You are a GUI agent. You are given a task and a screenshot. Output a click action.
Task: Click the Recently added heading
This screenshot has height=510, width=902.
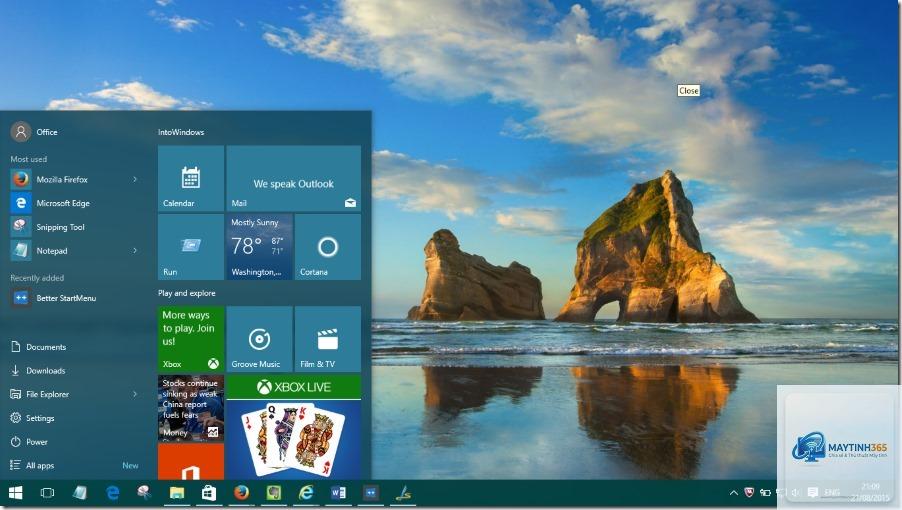pos(37,278)
